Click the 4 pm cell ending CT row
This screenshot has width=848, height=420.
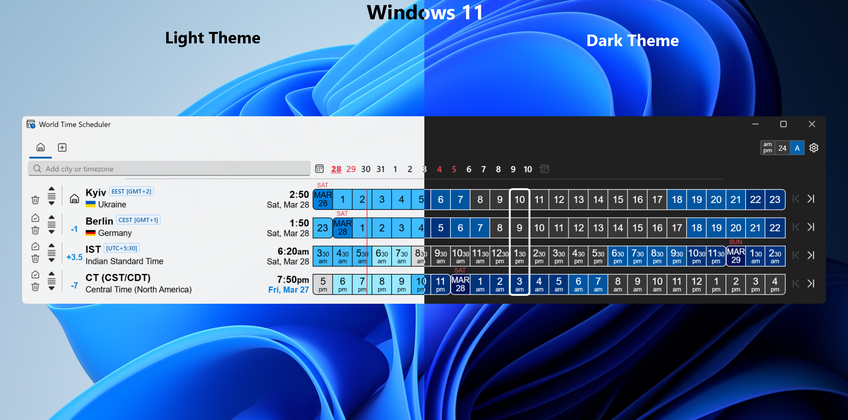pyautogui.click(x=775, y=284)
